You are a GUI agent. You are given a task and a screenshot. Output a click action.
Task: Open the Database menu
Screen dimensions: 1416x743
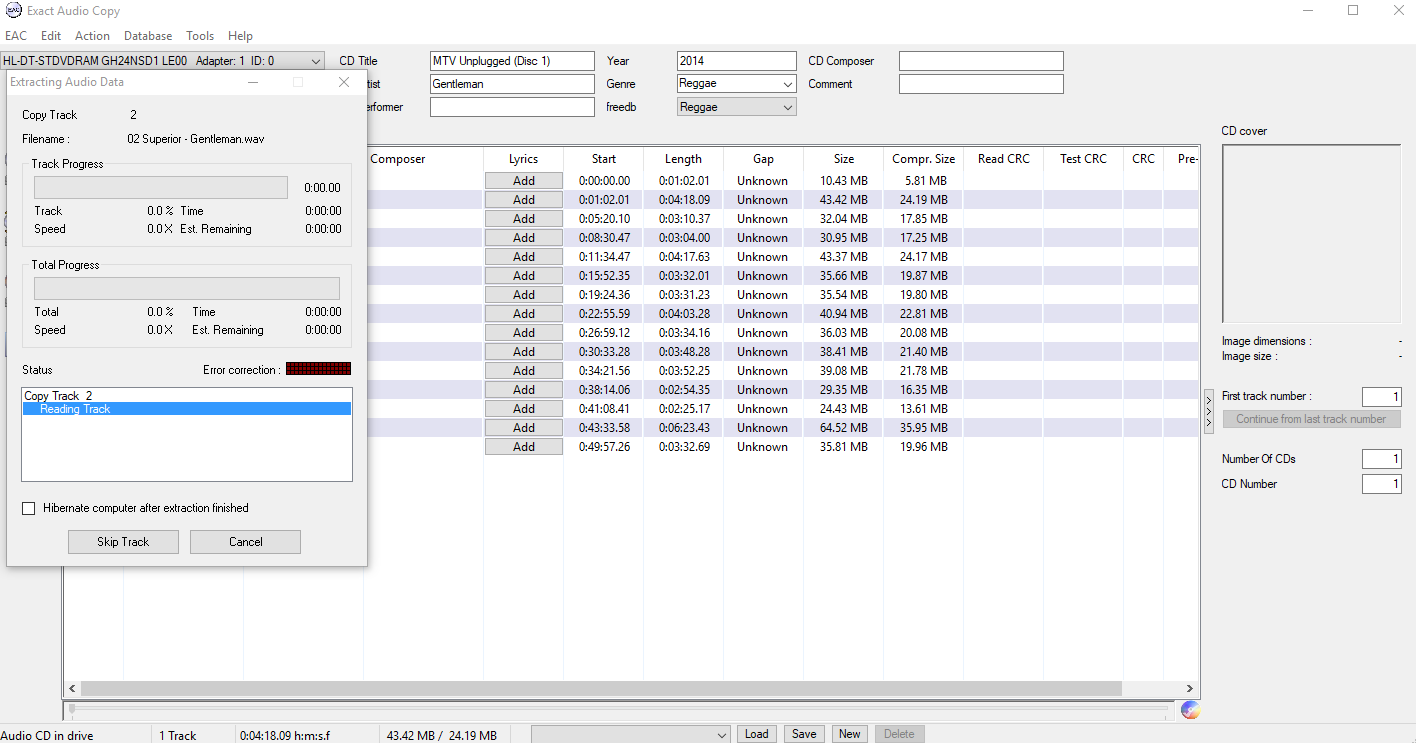(x=148, y=36)
